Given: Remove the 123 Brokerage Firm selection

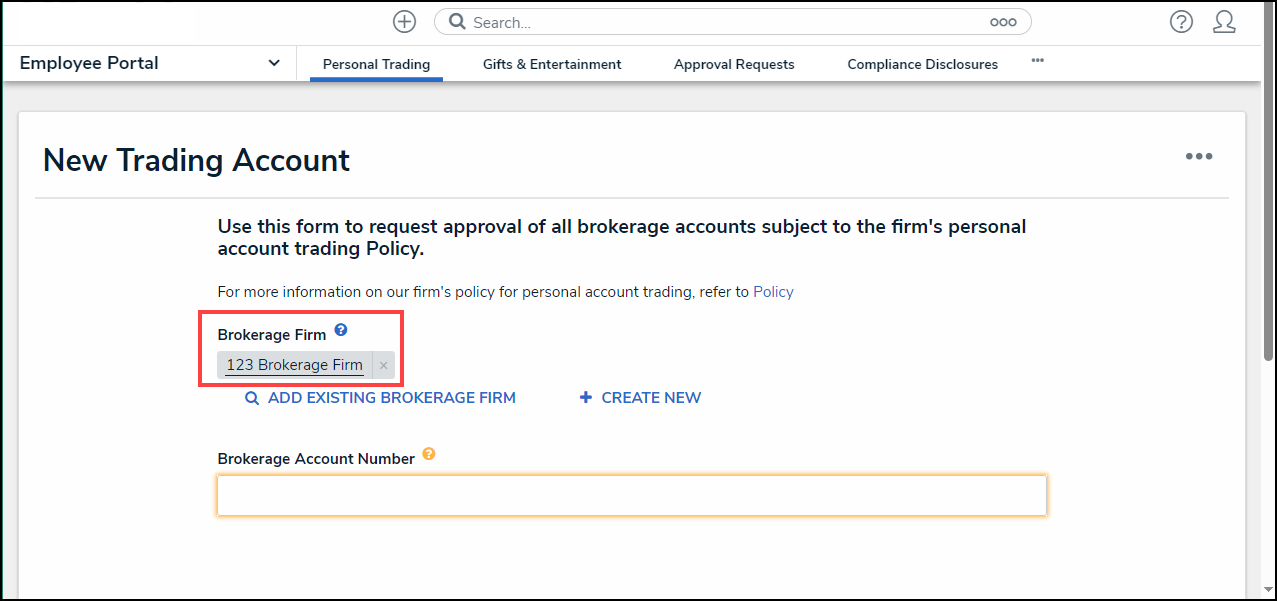Looking at the screenshot, I should [x=383, y=366].
